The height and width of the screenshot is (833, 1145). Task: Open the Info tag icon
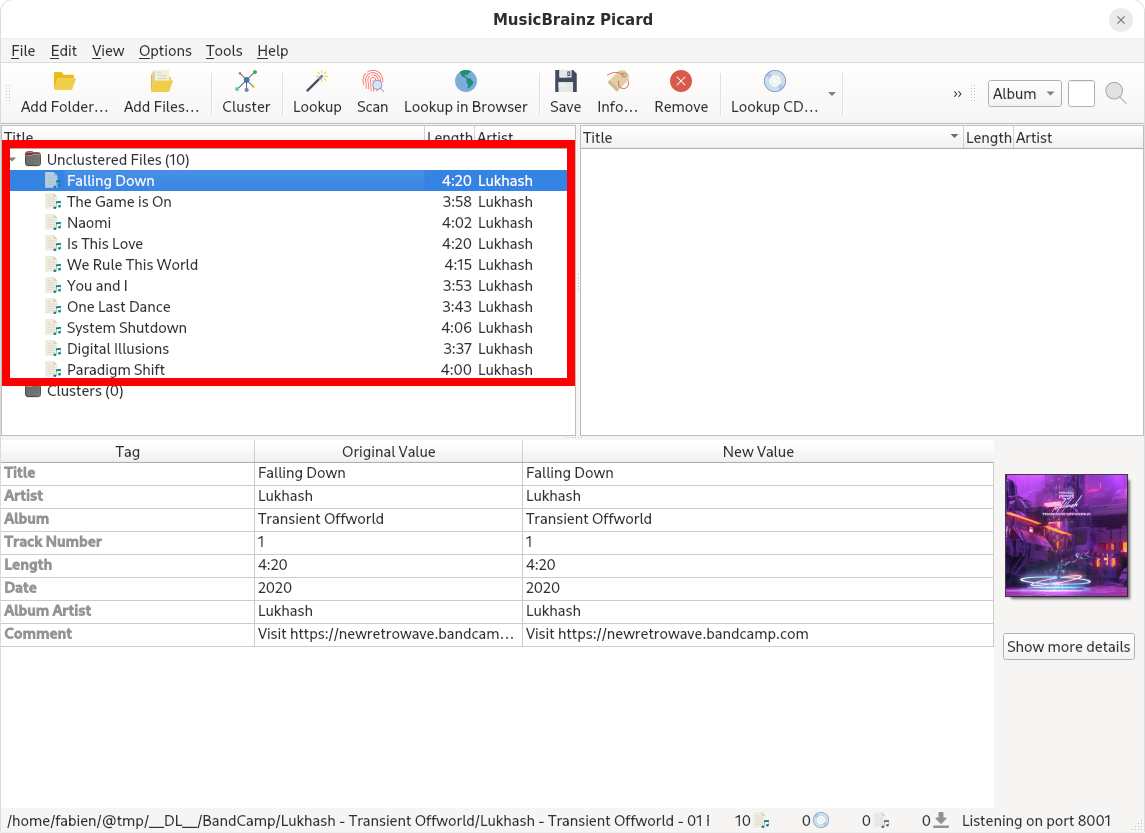pos(617,82)
